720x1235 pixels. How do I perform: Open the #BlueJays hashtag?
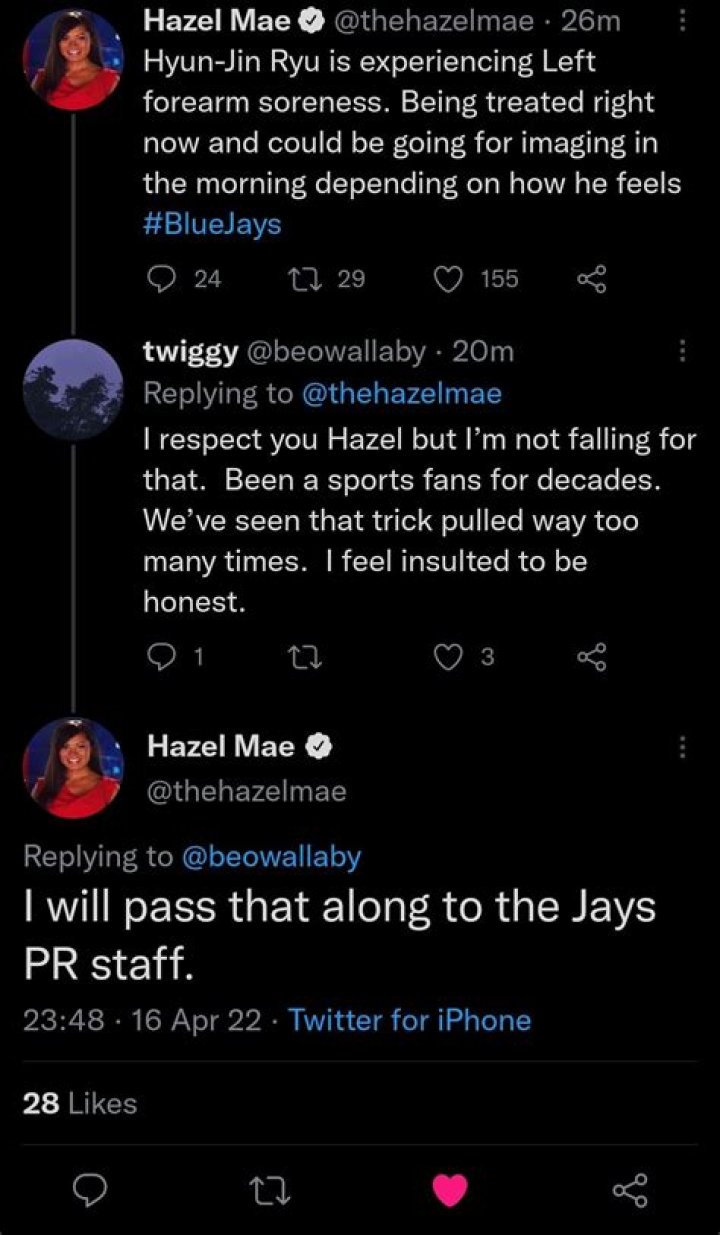[x=213, y=223]
